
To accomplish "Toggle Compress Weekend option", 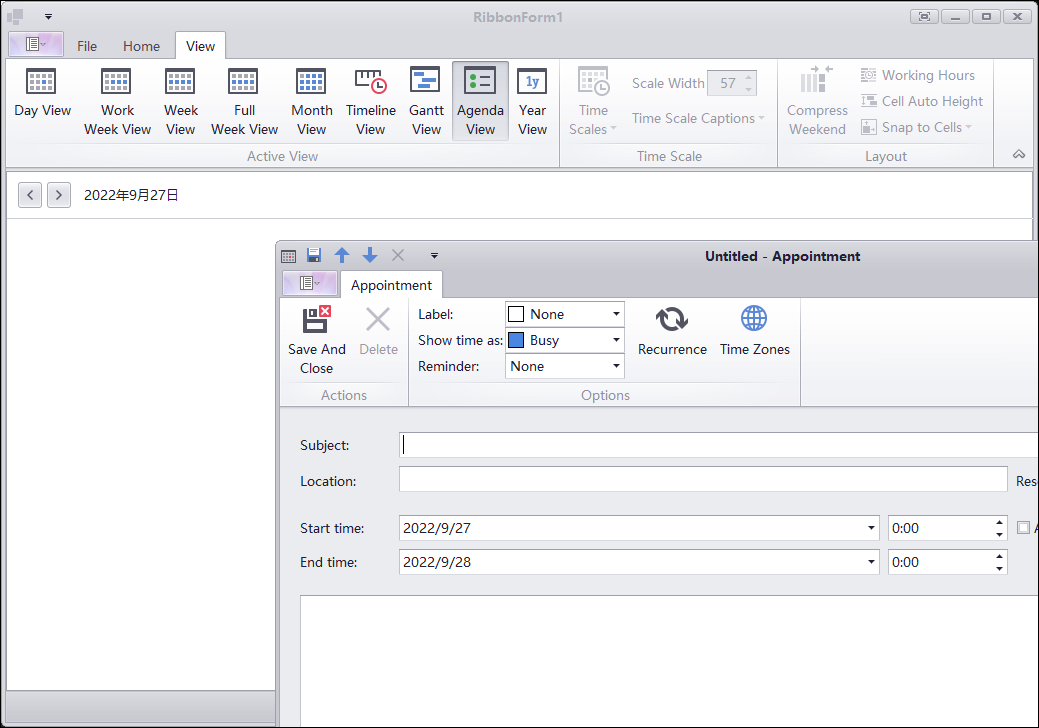I will coord(817,100).
